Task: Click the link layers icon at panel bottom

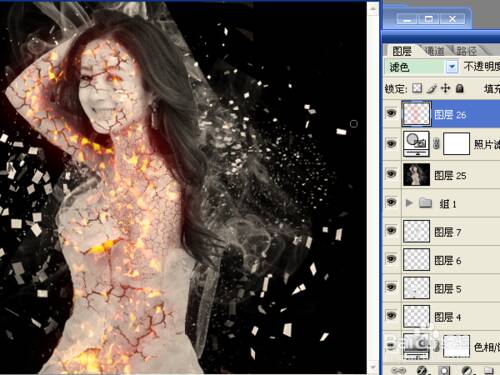Action: [397, 370]
